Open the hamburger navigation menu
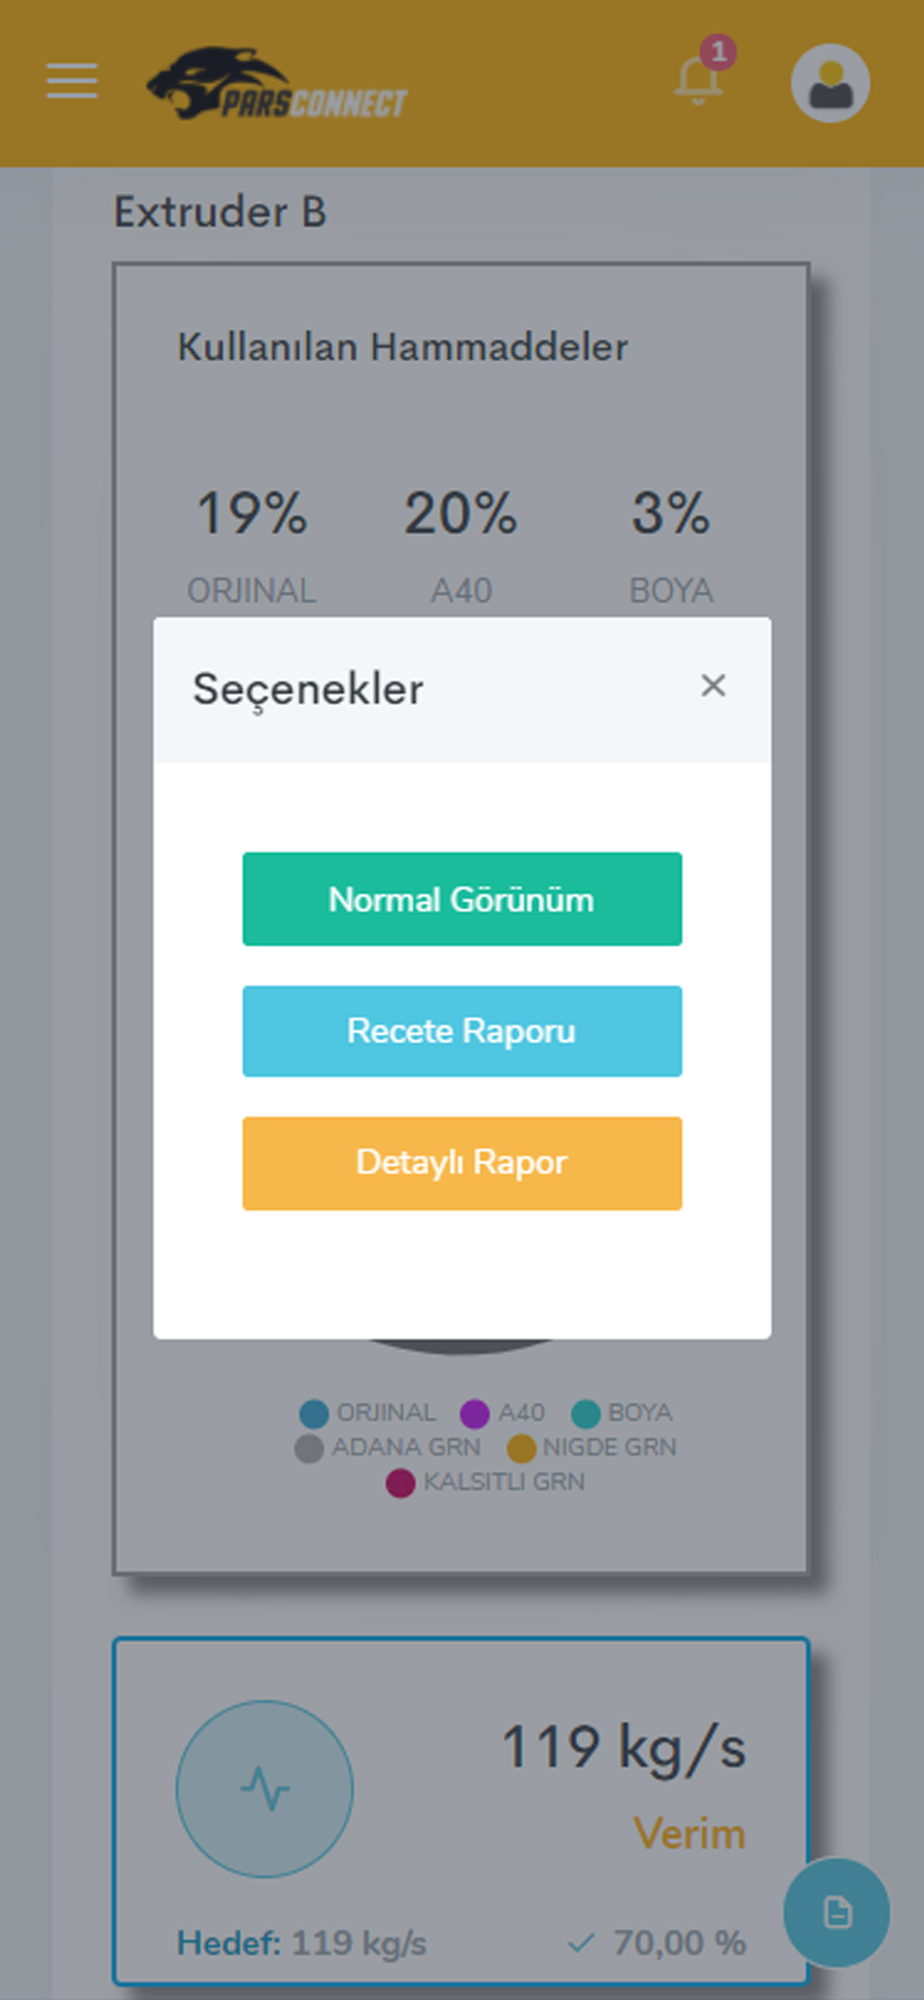 (x=72, y=81)
